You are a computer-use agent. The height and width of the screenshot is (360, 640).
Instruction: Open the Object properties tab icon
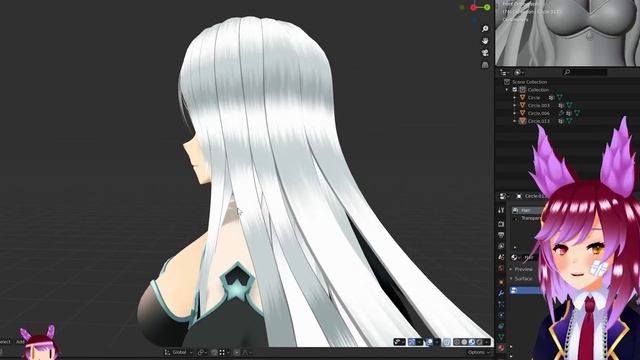point(501,282)
